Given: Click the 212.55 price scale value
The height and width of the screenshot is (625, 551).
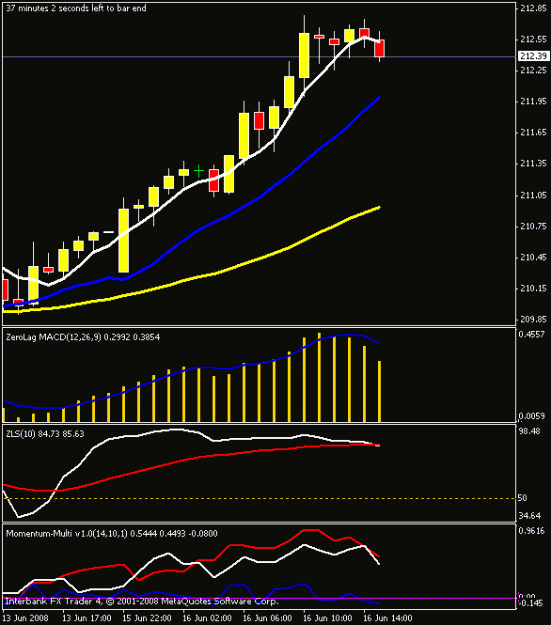Looking at the screenshot, I should (x=533, y=39).
